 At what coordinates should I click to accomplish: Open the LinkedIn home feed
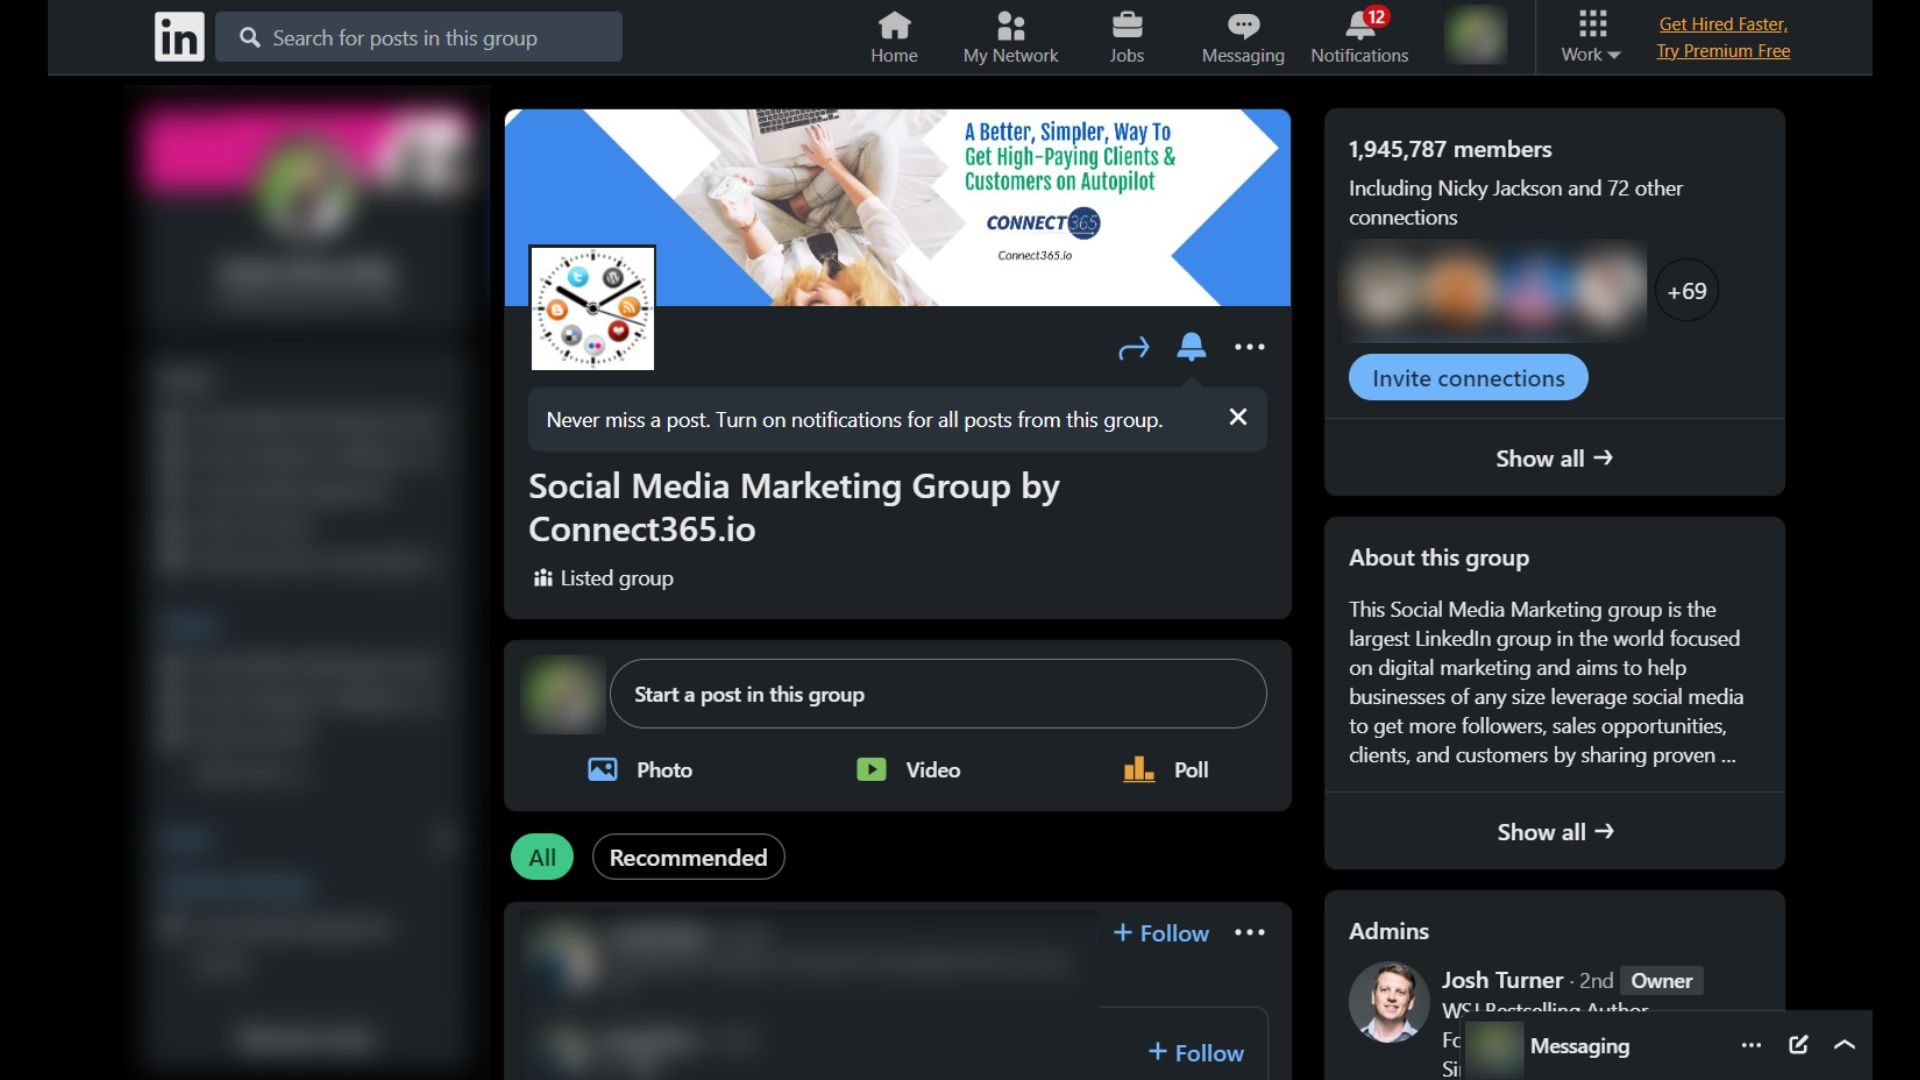coord(893,37)
